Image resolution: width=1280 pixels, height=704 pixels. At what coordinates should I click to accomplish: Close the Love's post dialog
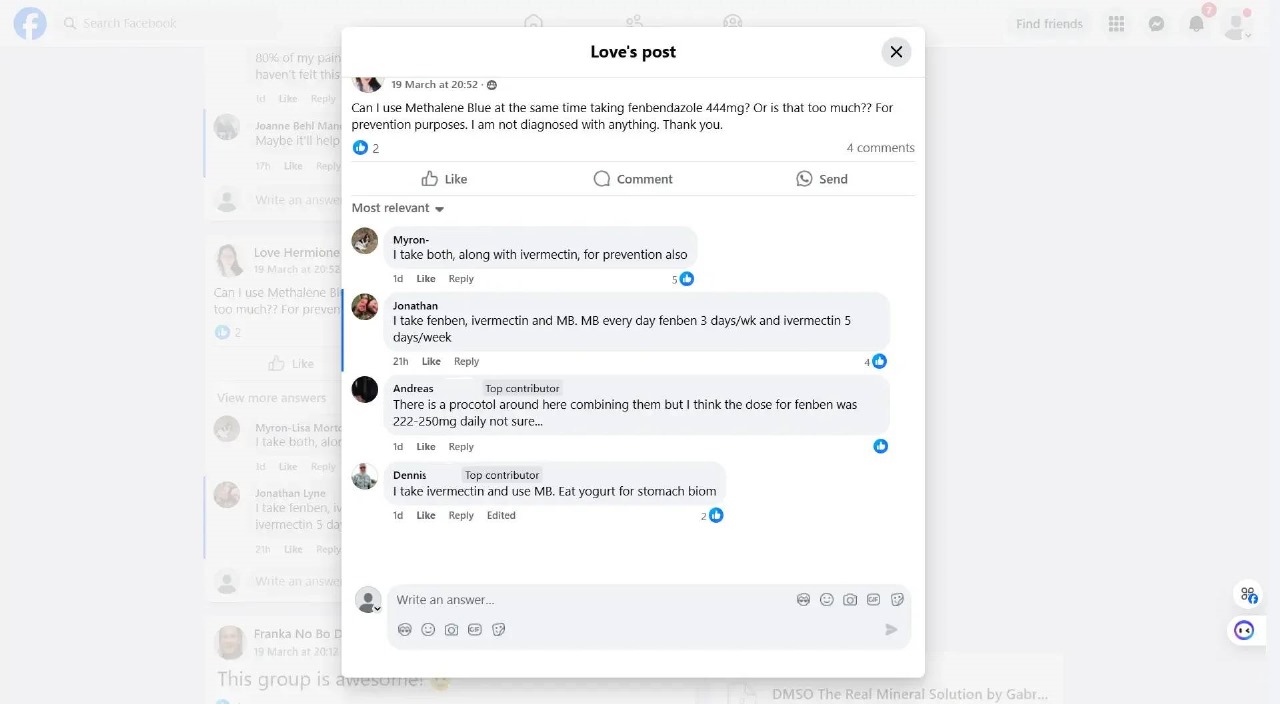click(x=896, y=52)
